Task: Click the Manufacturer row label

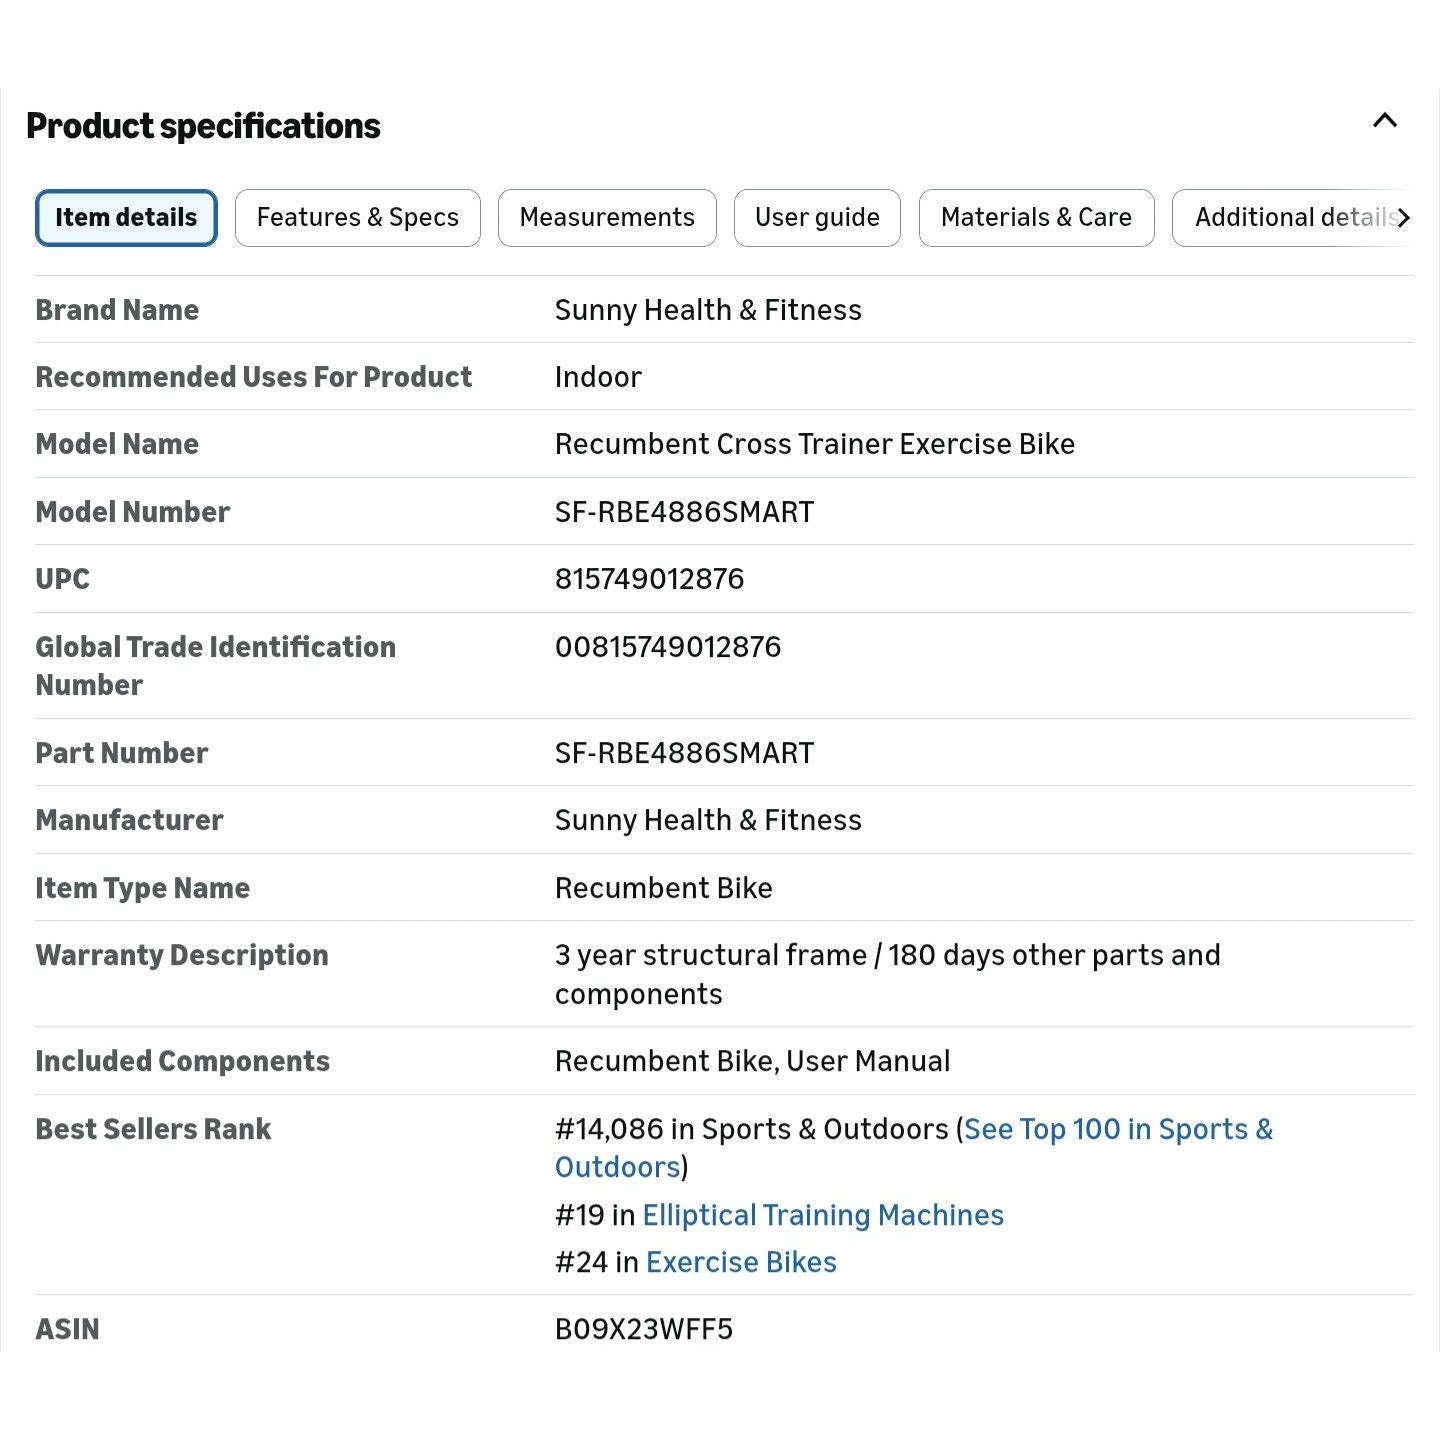Action: (x=130, y=820)
